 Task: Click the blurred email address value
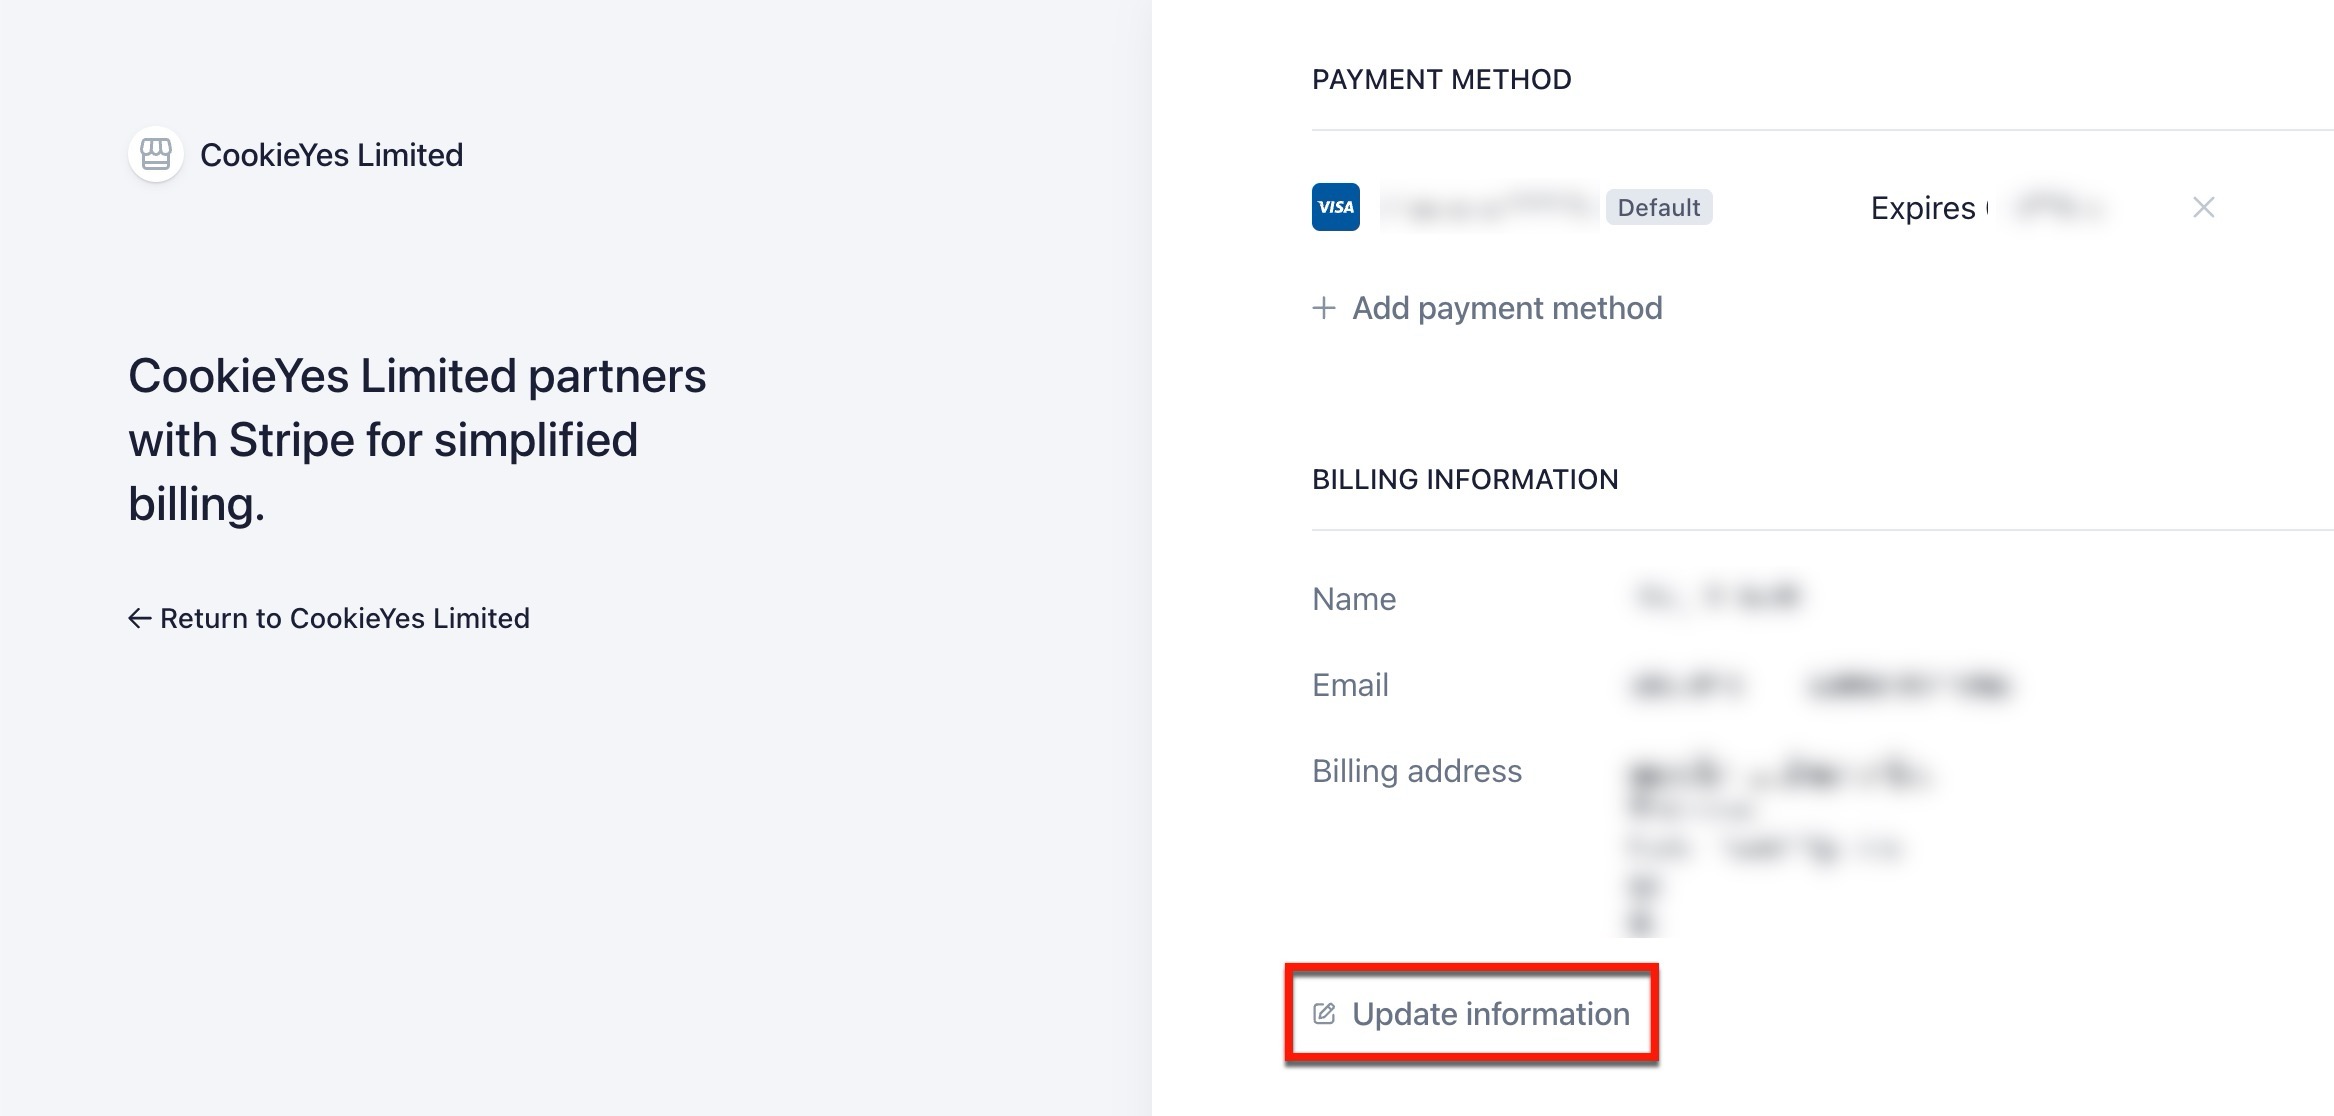[x=1820, y=686]
